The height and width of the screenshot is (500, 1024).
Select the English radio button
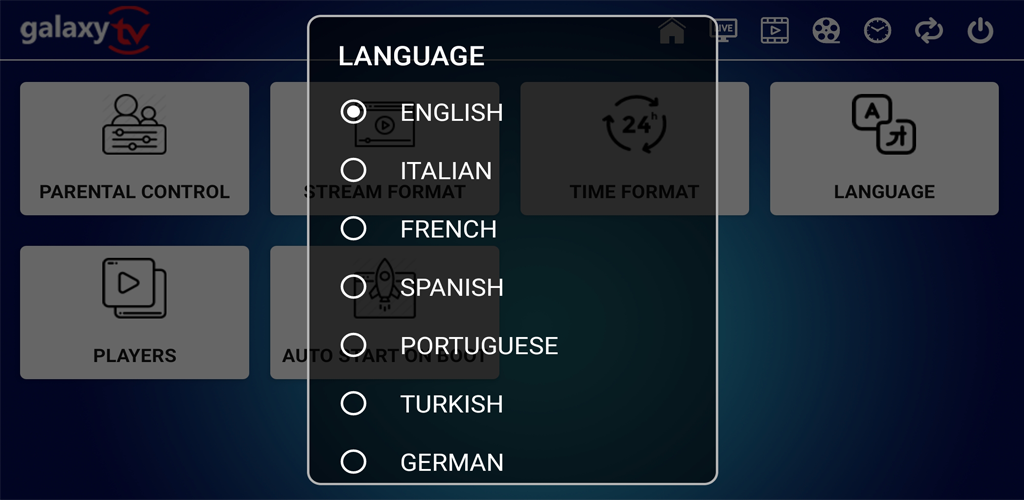tap(353, 112)
